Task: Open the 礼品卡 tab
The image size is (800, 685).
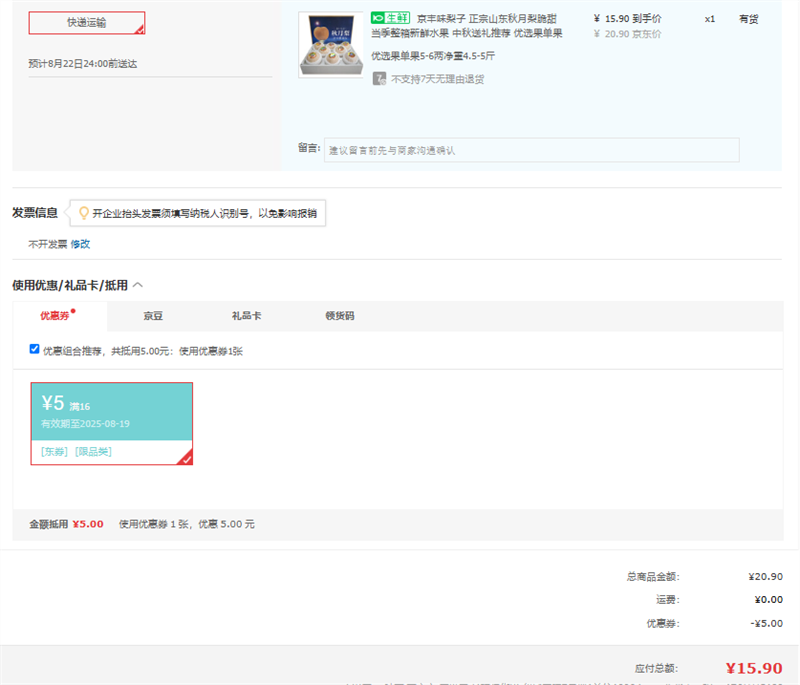Action: (x=246, y=316)
